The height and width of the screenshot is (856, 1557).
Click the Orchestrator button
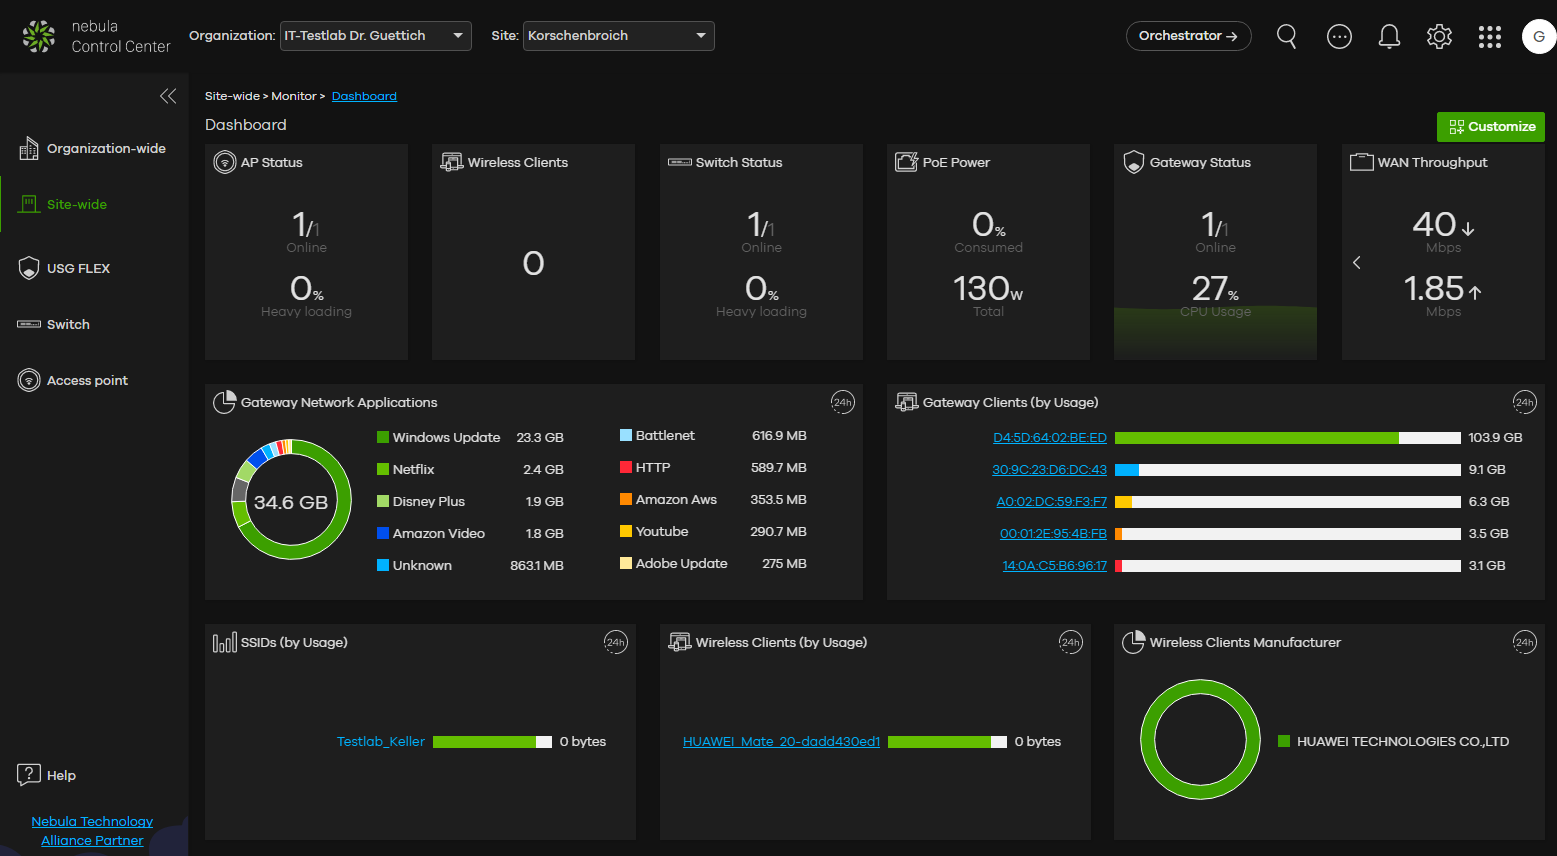(x=1188, y=36)
